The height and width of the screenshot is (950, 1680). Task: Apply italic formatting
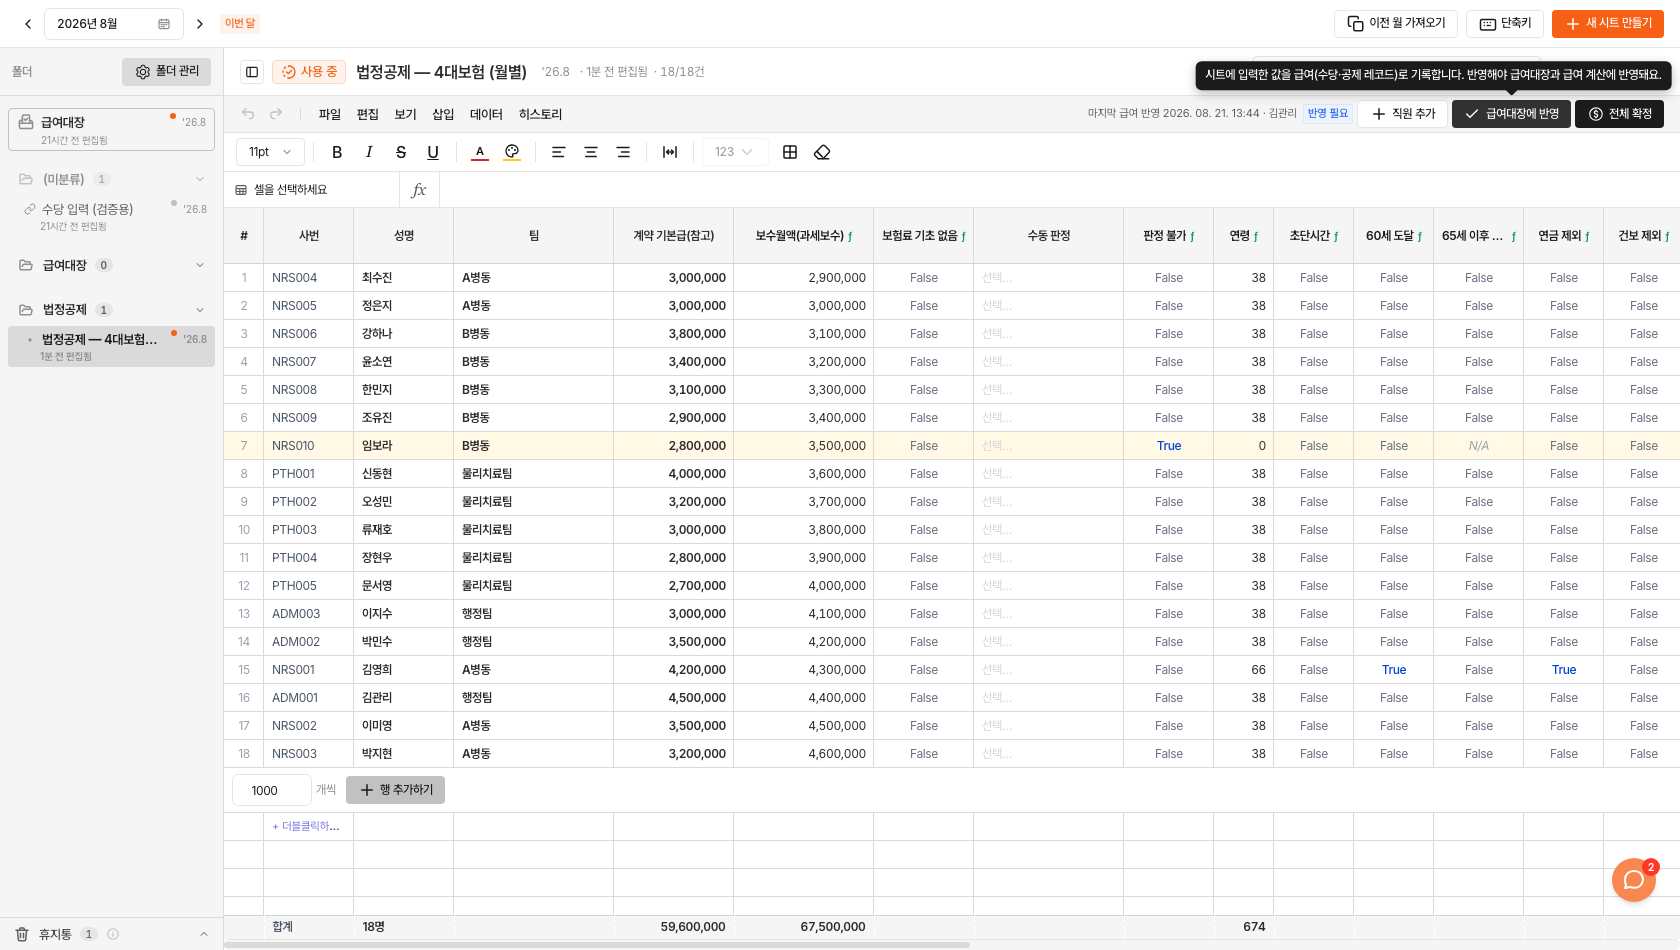click(369, 152)
